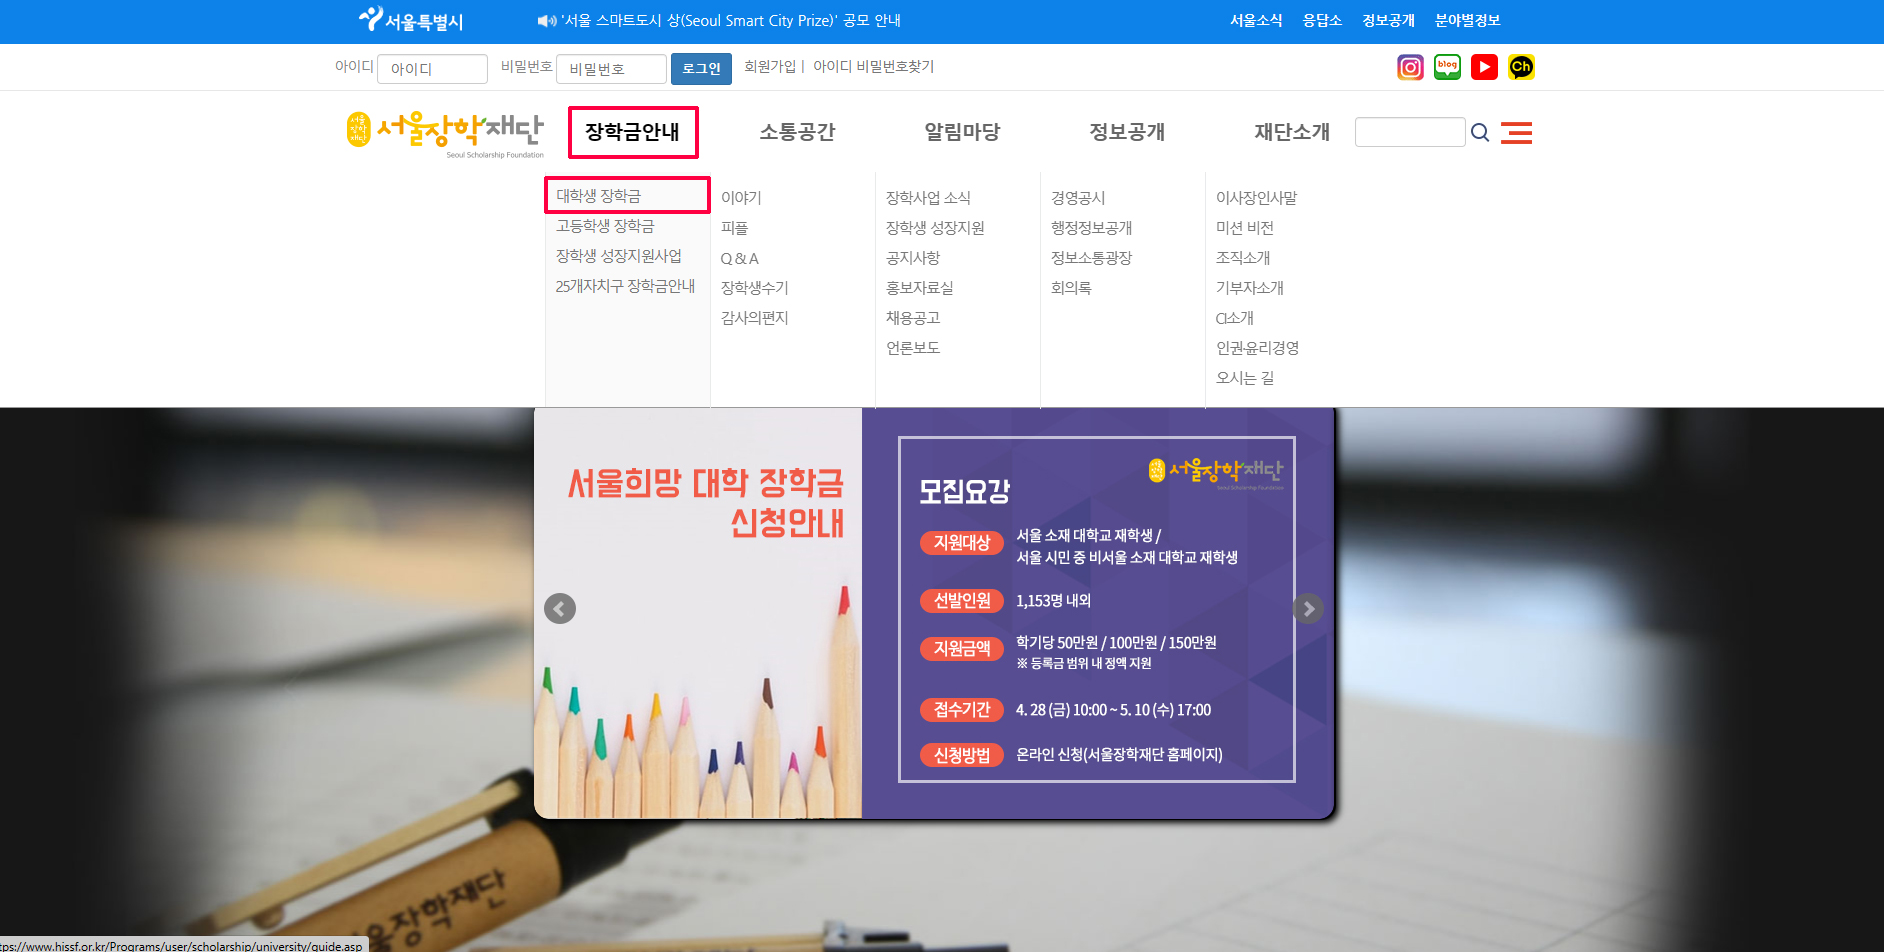
Task: Open 공지사항 submenu item
Action: click(x=913, y=258)
